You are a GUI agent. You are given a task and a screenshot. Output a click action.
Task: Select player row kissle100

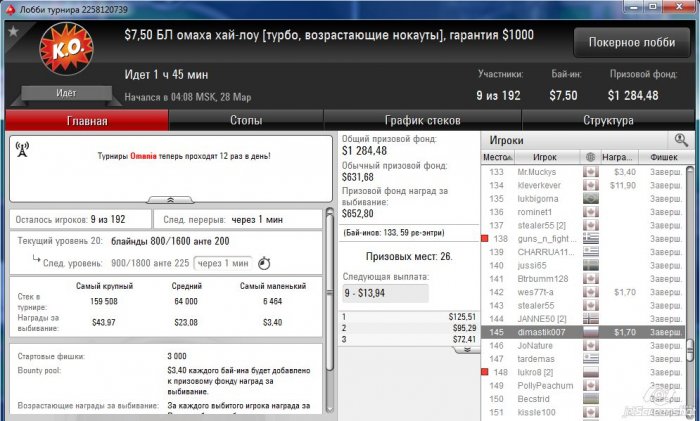[x=582, y=412]
